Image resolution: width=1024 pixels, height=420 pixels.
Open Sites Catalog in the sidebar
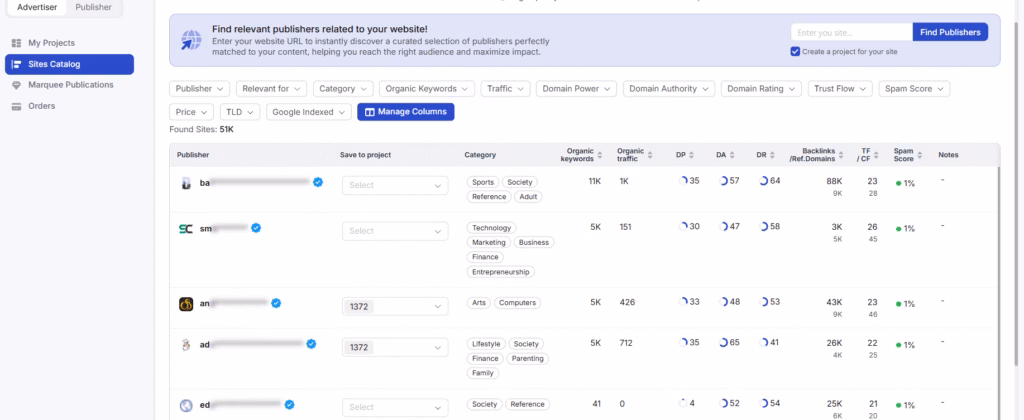pyautogui.click(x=68, y=64)
